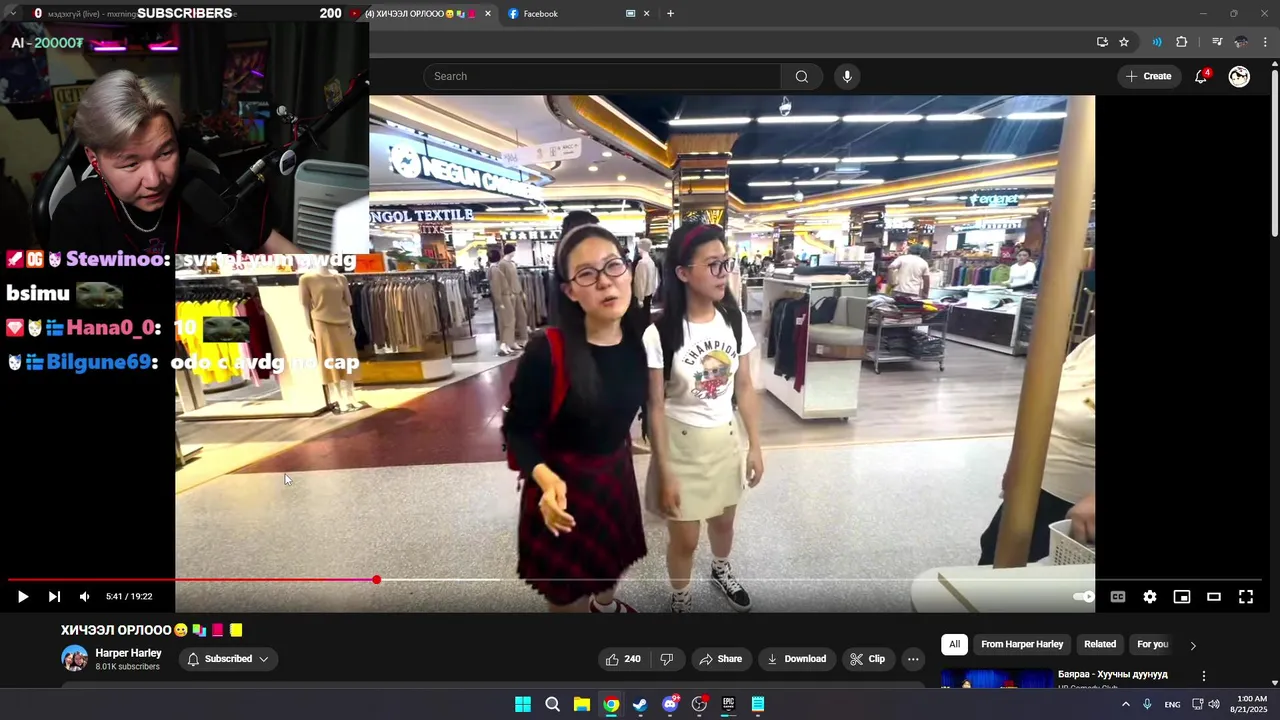Screen dimensions: 1280x720
Task: Toggle closed captions on the video
Action: [1118, 597]
